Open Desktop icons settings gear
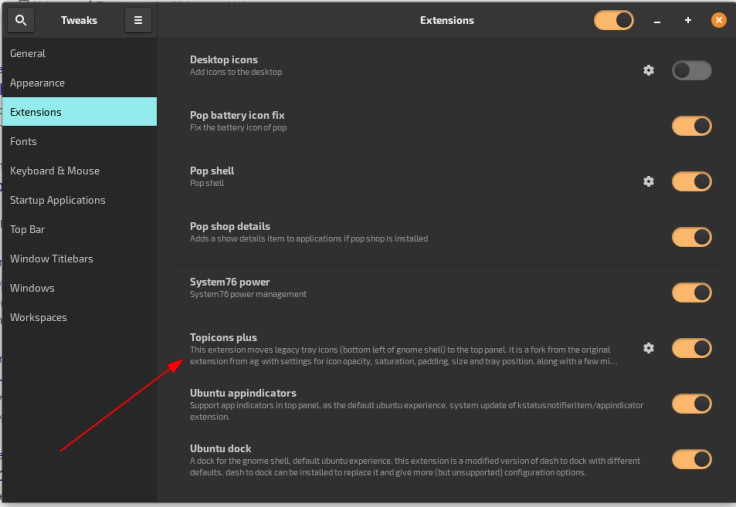 [x=648, y=70]
